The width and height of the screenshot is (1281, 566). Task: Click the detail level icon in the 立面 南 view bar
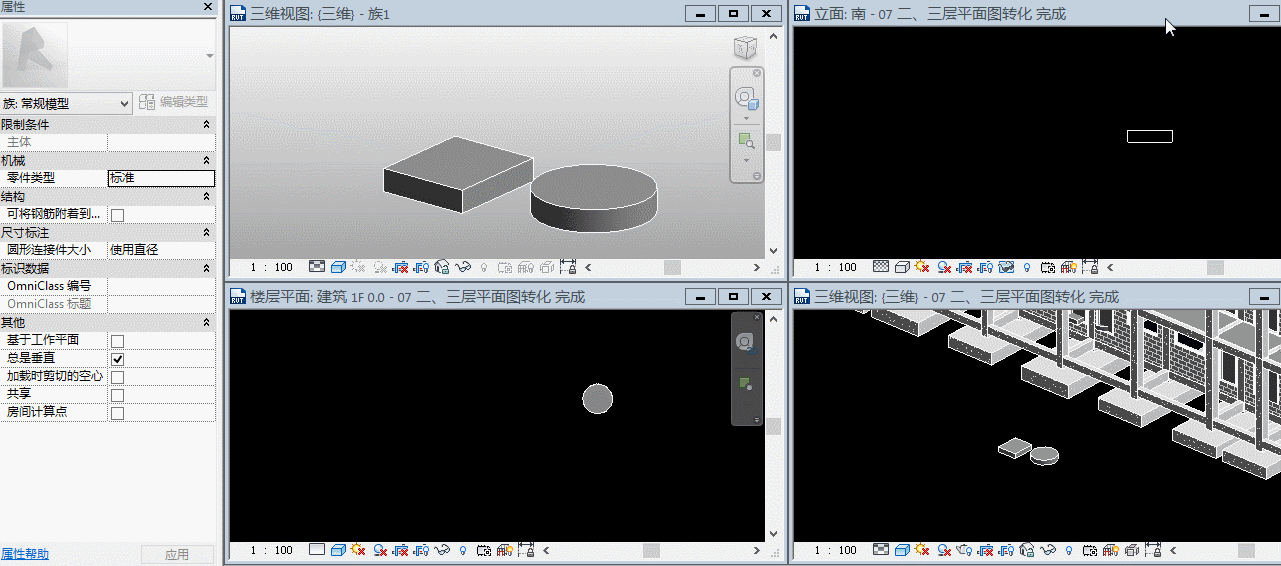881,267
